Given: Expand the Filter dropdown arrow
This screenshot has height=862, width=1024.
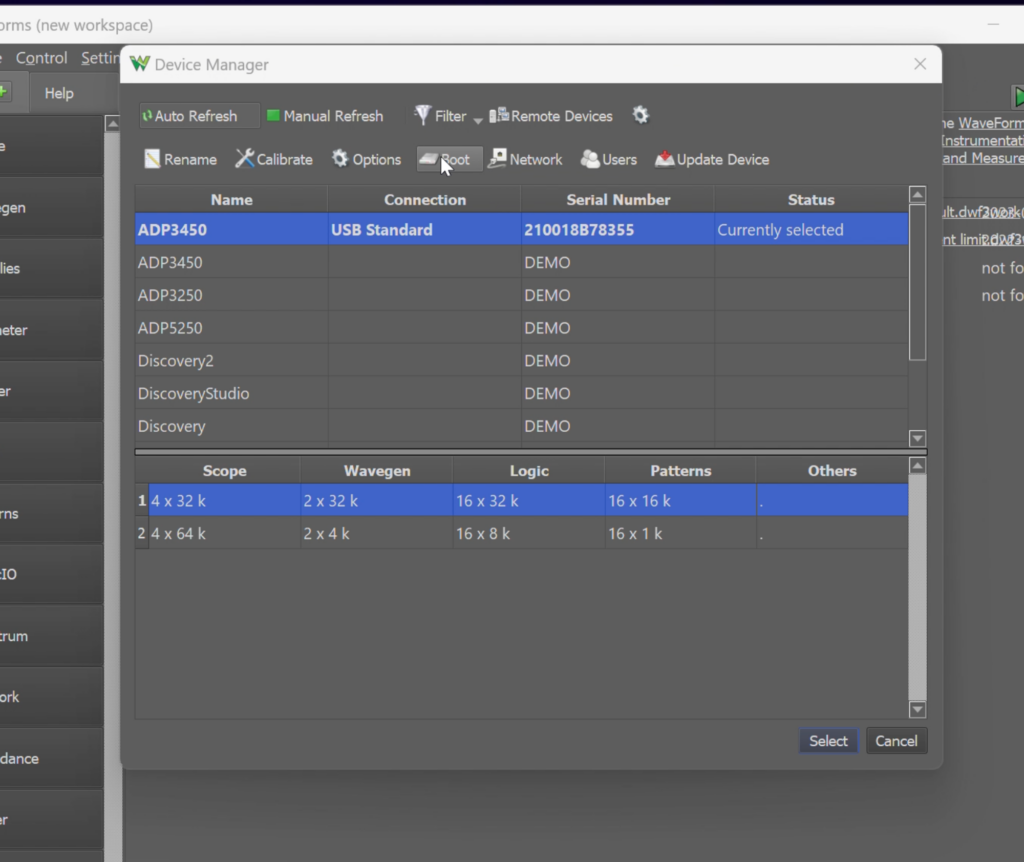Looking at the screenshot, I should [x=477, y=120].
